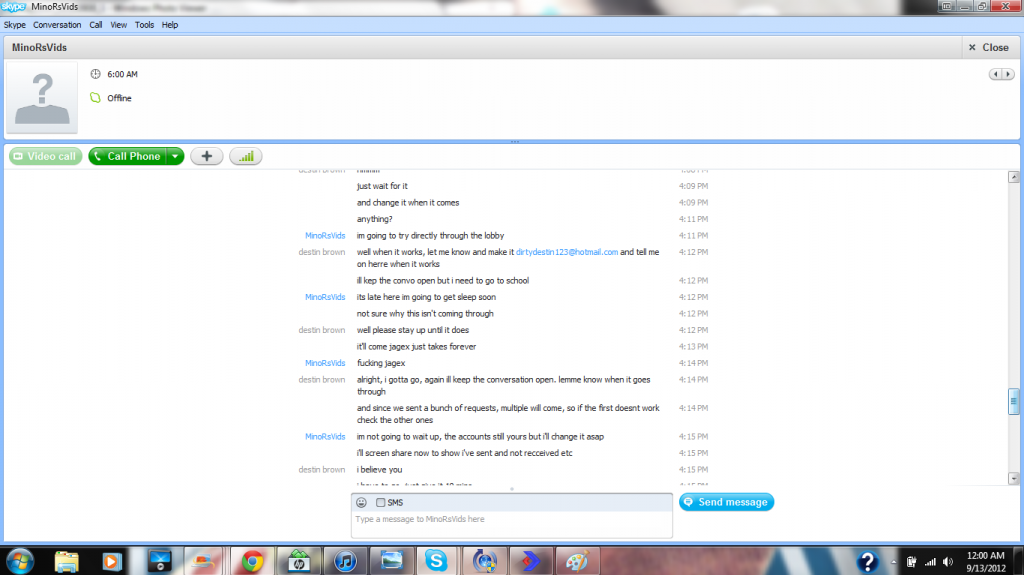Image resolution: width=1024 pixels, height=575 pixels.
Task: Click the previous arrow in header
Action: coord(995,74)
